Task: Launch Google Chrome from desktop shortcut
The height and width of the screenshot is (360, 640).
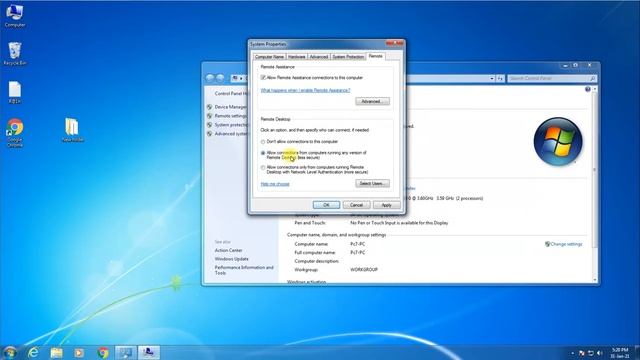Action: click(15, 133)
